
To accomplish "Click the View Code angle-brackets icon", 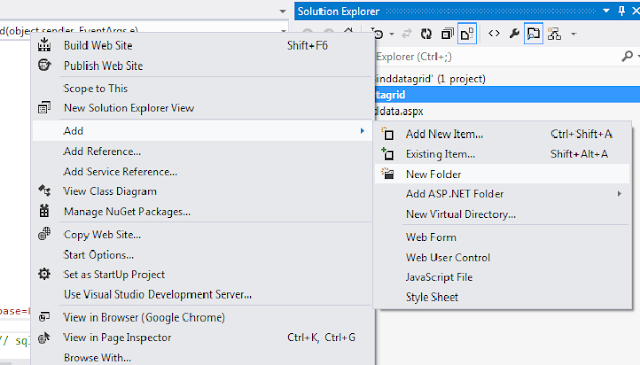I will coord(494,33).
